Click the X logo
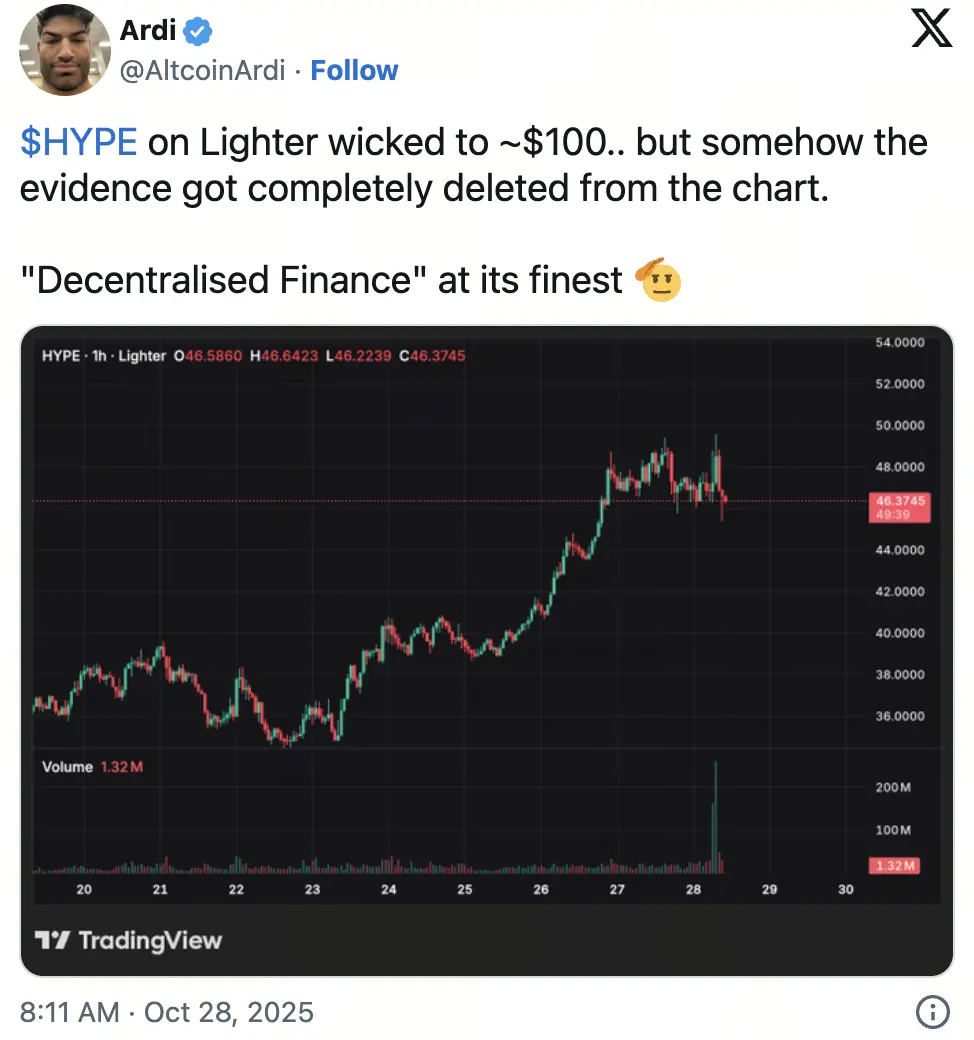This screenshot has height=1040, width=974. (x=932, y=30)
